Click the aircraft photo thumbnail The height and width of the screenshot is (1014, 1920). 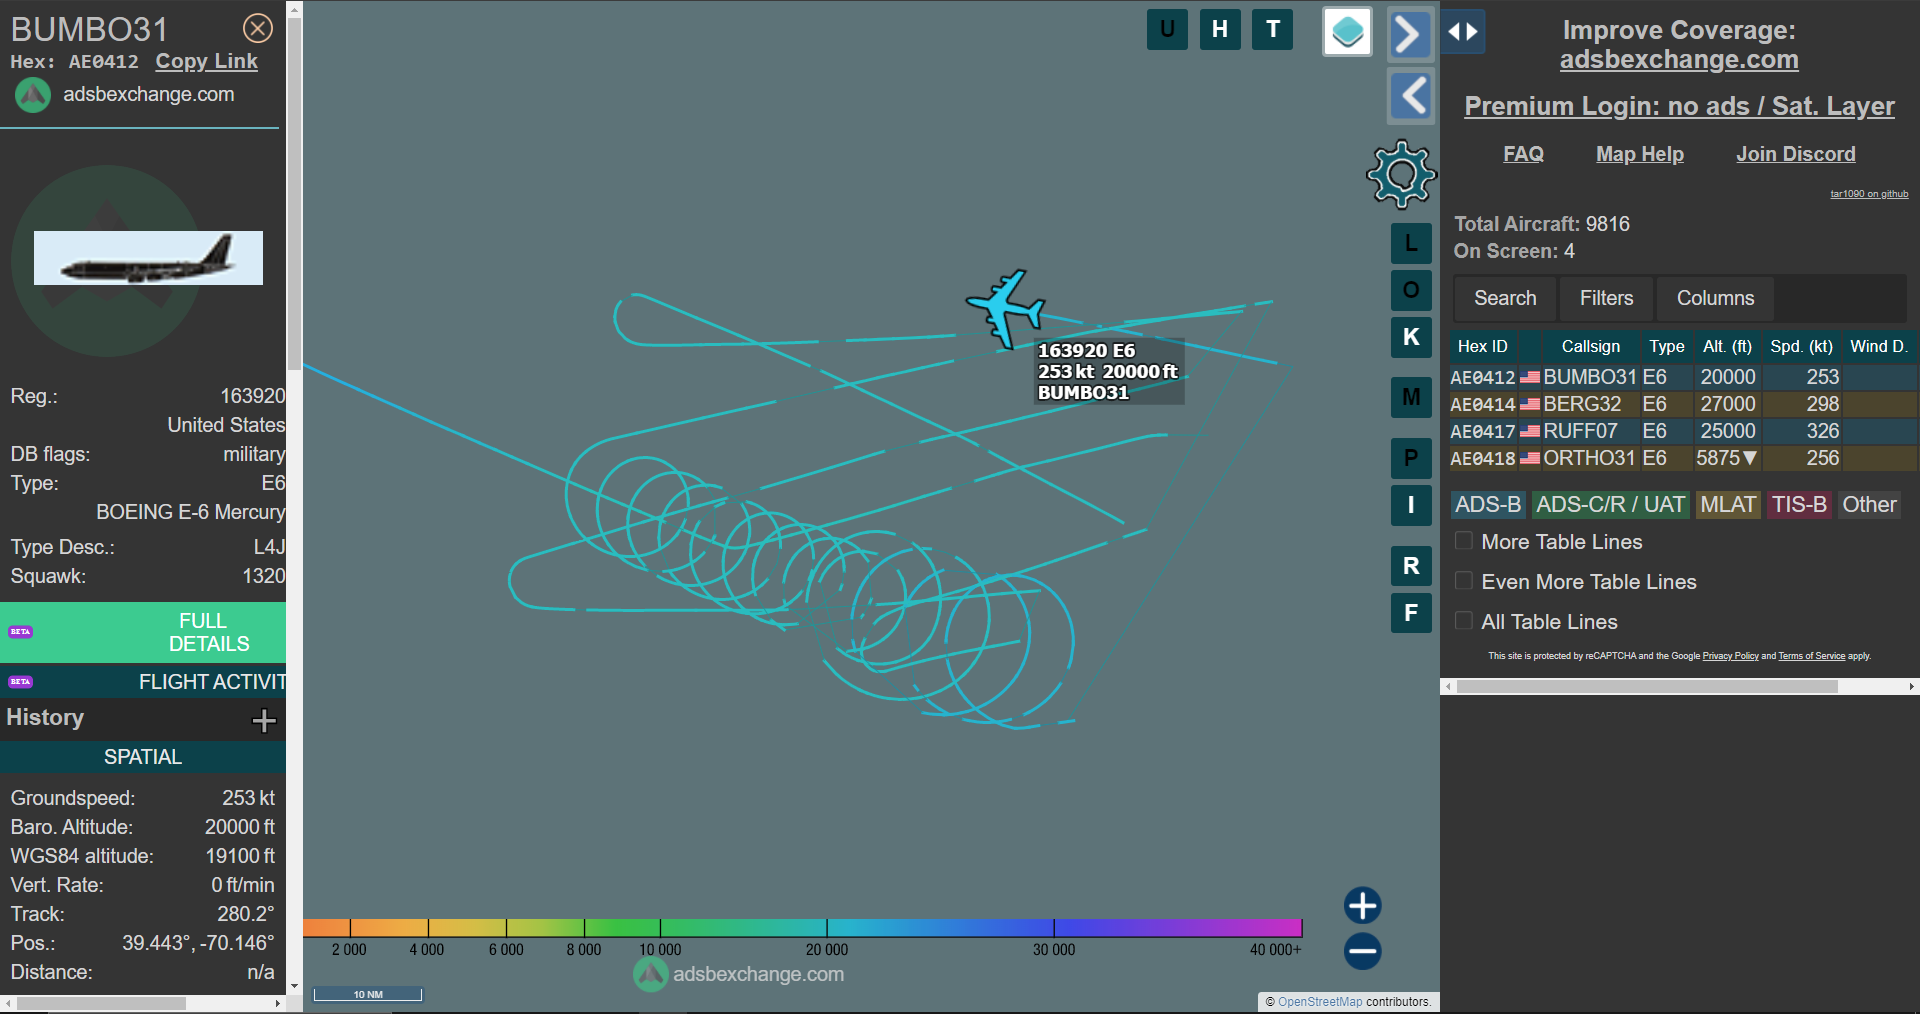click(148, 258)
